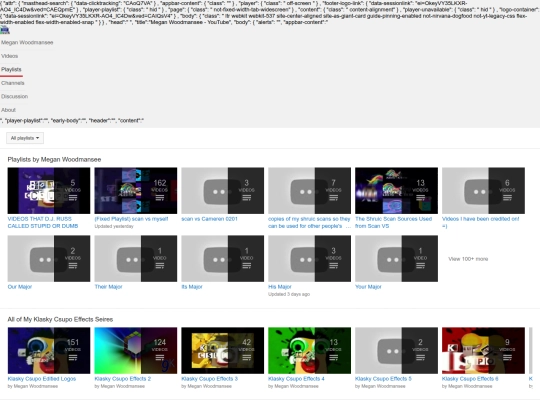Go to the Discussion tab

click(x=14, y=96)
